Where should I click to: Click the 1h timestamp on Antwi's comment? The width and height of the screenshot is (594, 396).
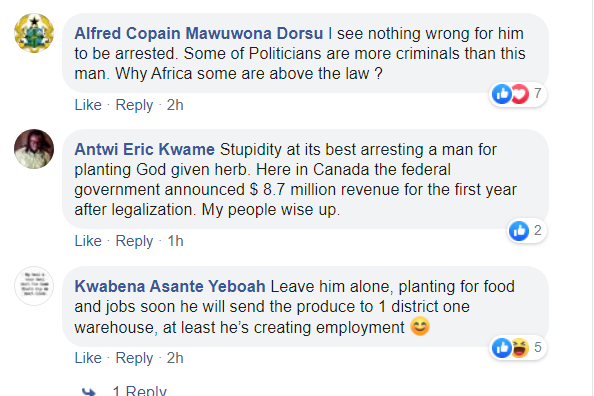(x=175, y=241)
